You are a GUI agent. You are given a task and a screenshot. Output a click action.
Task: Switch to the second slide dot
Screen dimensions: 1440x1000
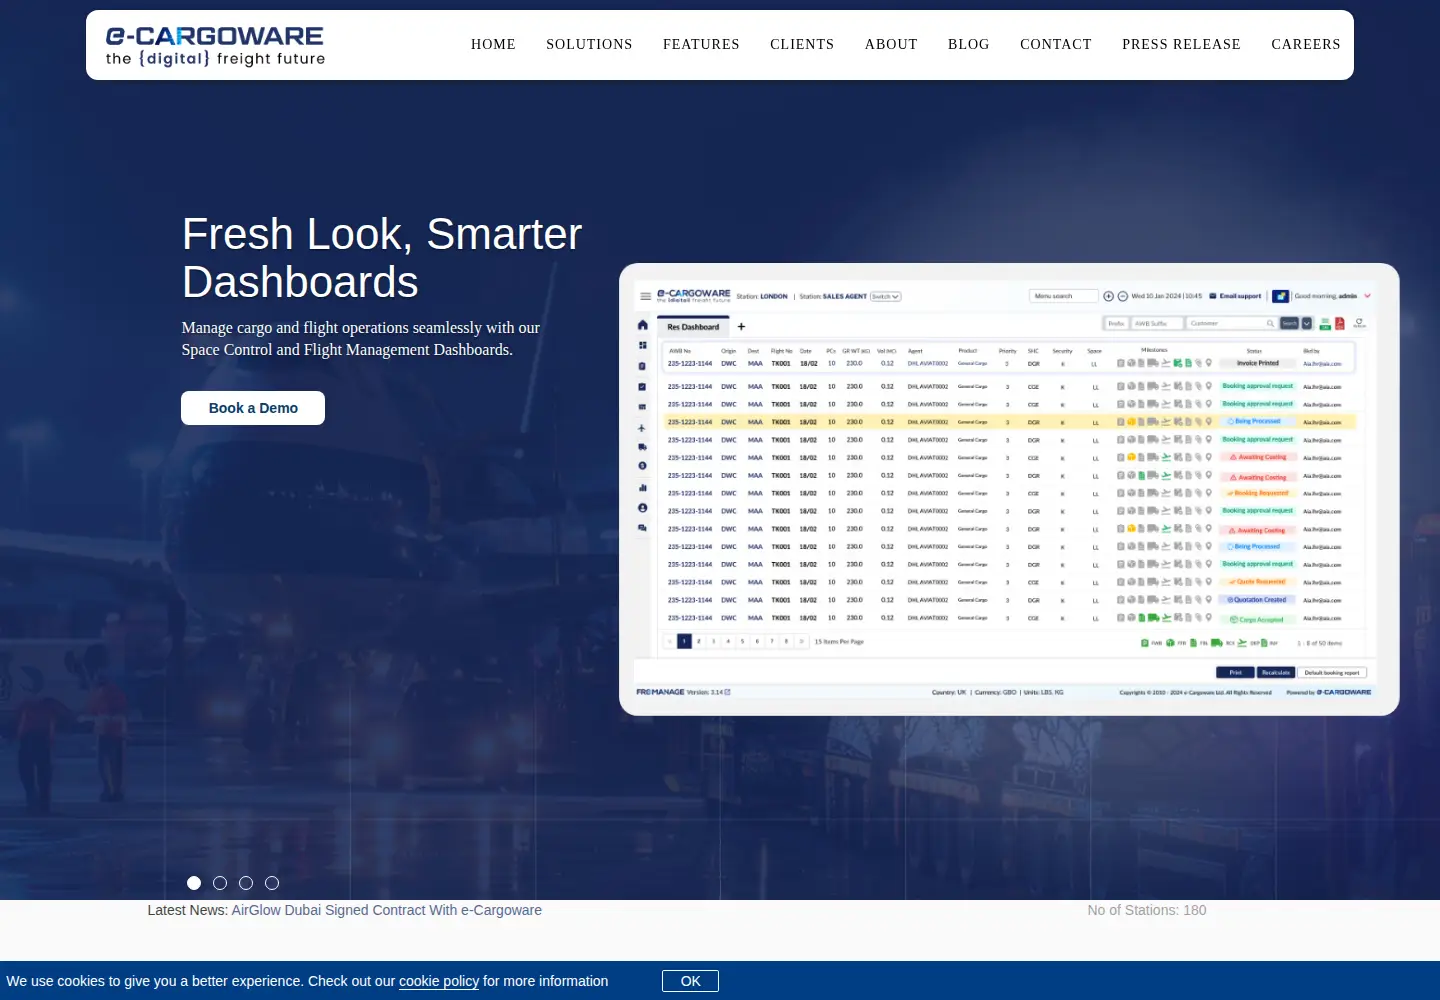tap(220, 883)
